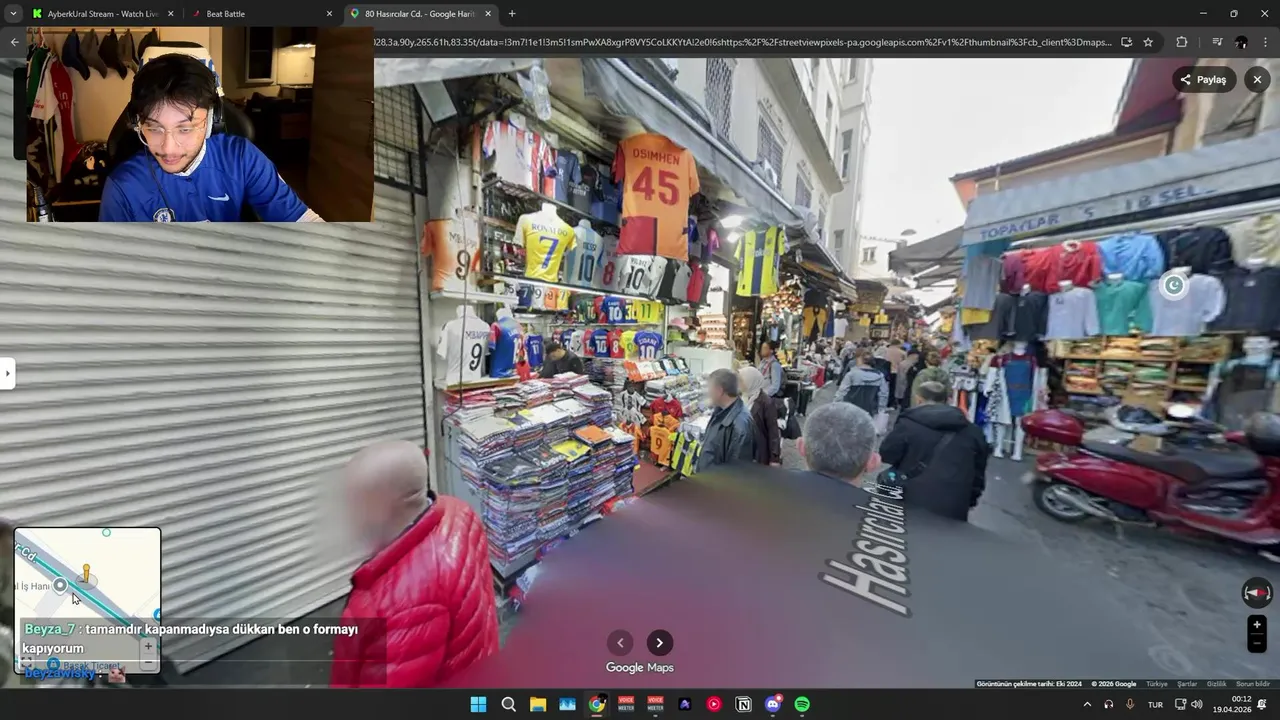Open the Photos app on taskbar
This screenshot has width=1280, height=720.
point(567,704)
